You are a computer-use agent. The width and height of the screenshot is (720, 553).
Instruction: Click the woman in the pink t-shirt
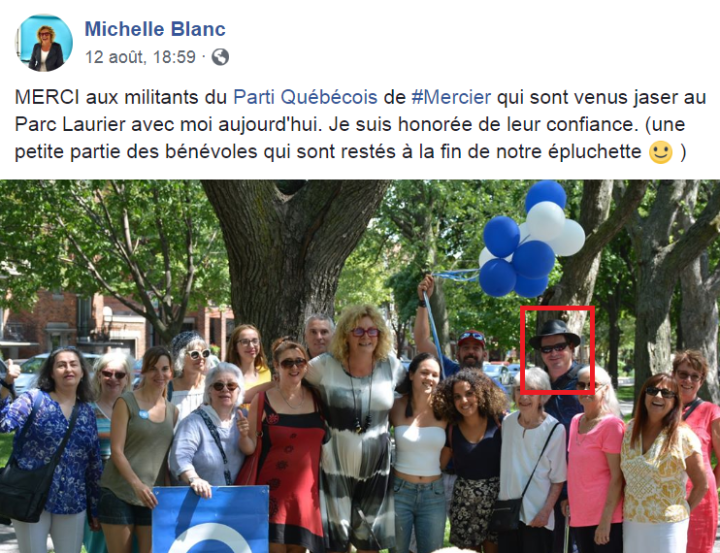(x=594, y=459)
